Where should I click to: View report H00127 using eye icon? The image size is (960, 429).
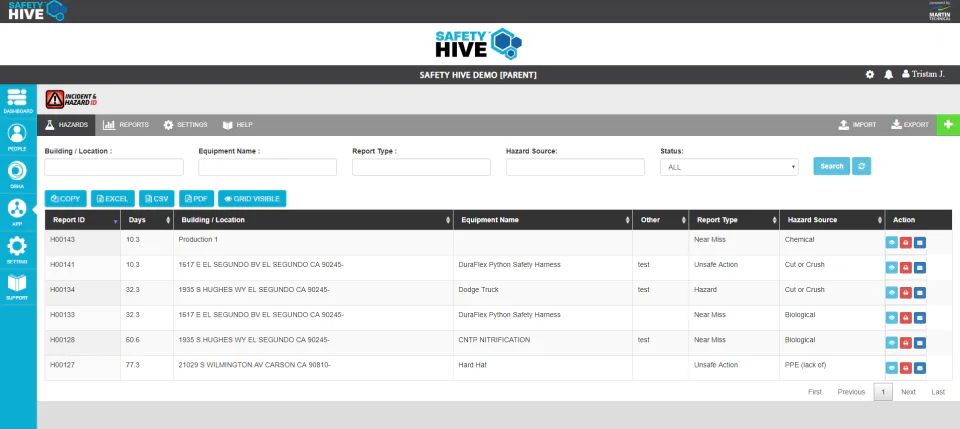click(x=891, y=368)
